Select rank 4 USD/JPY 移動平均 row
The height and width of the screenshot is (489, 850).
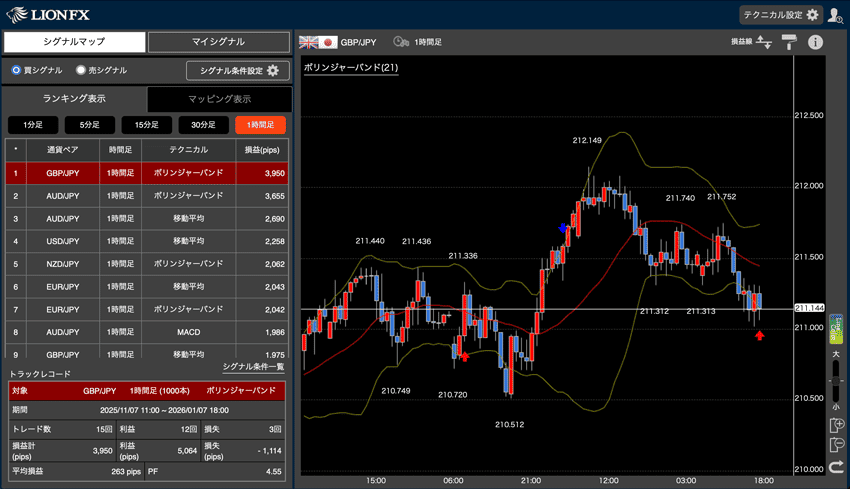tap(147, 241)
